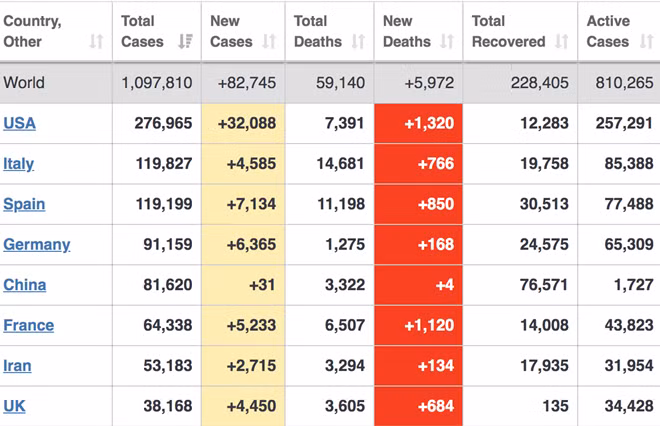Select USA total cases 276,965
660x426 pixels.
[163, 123]
